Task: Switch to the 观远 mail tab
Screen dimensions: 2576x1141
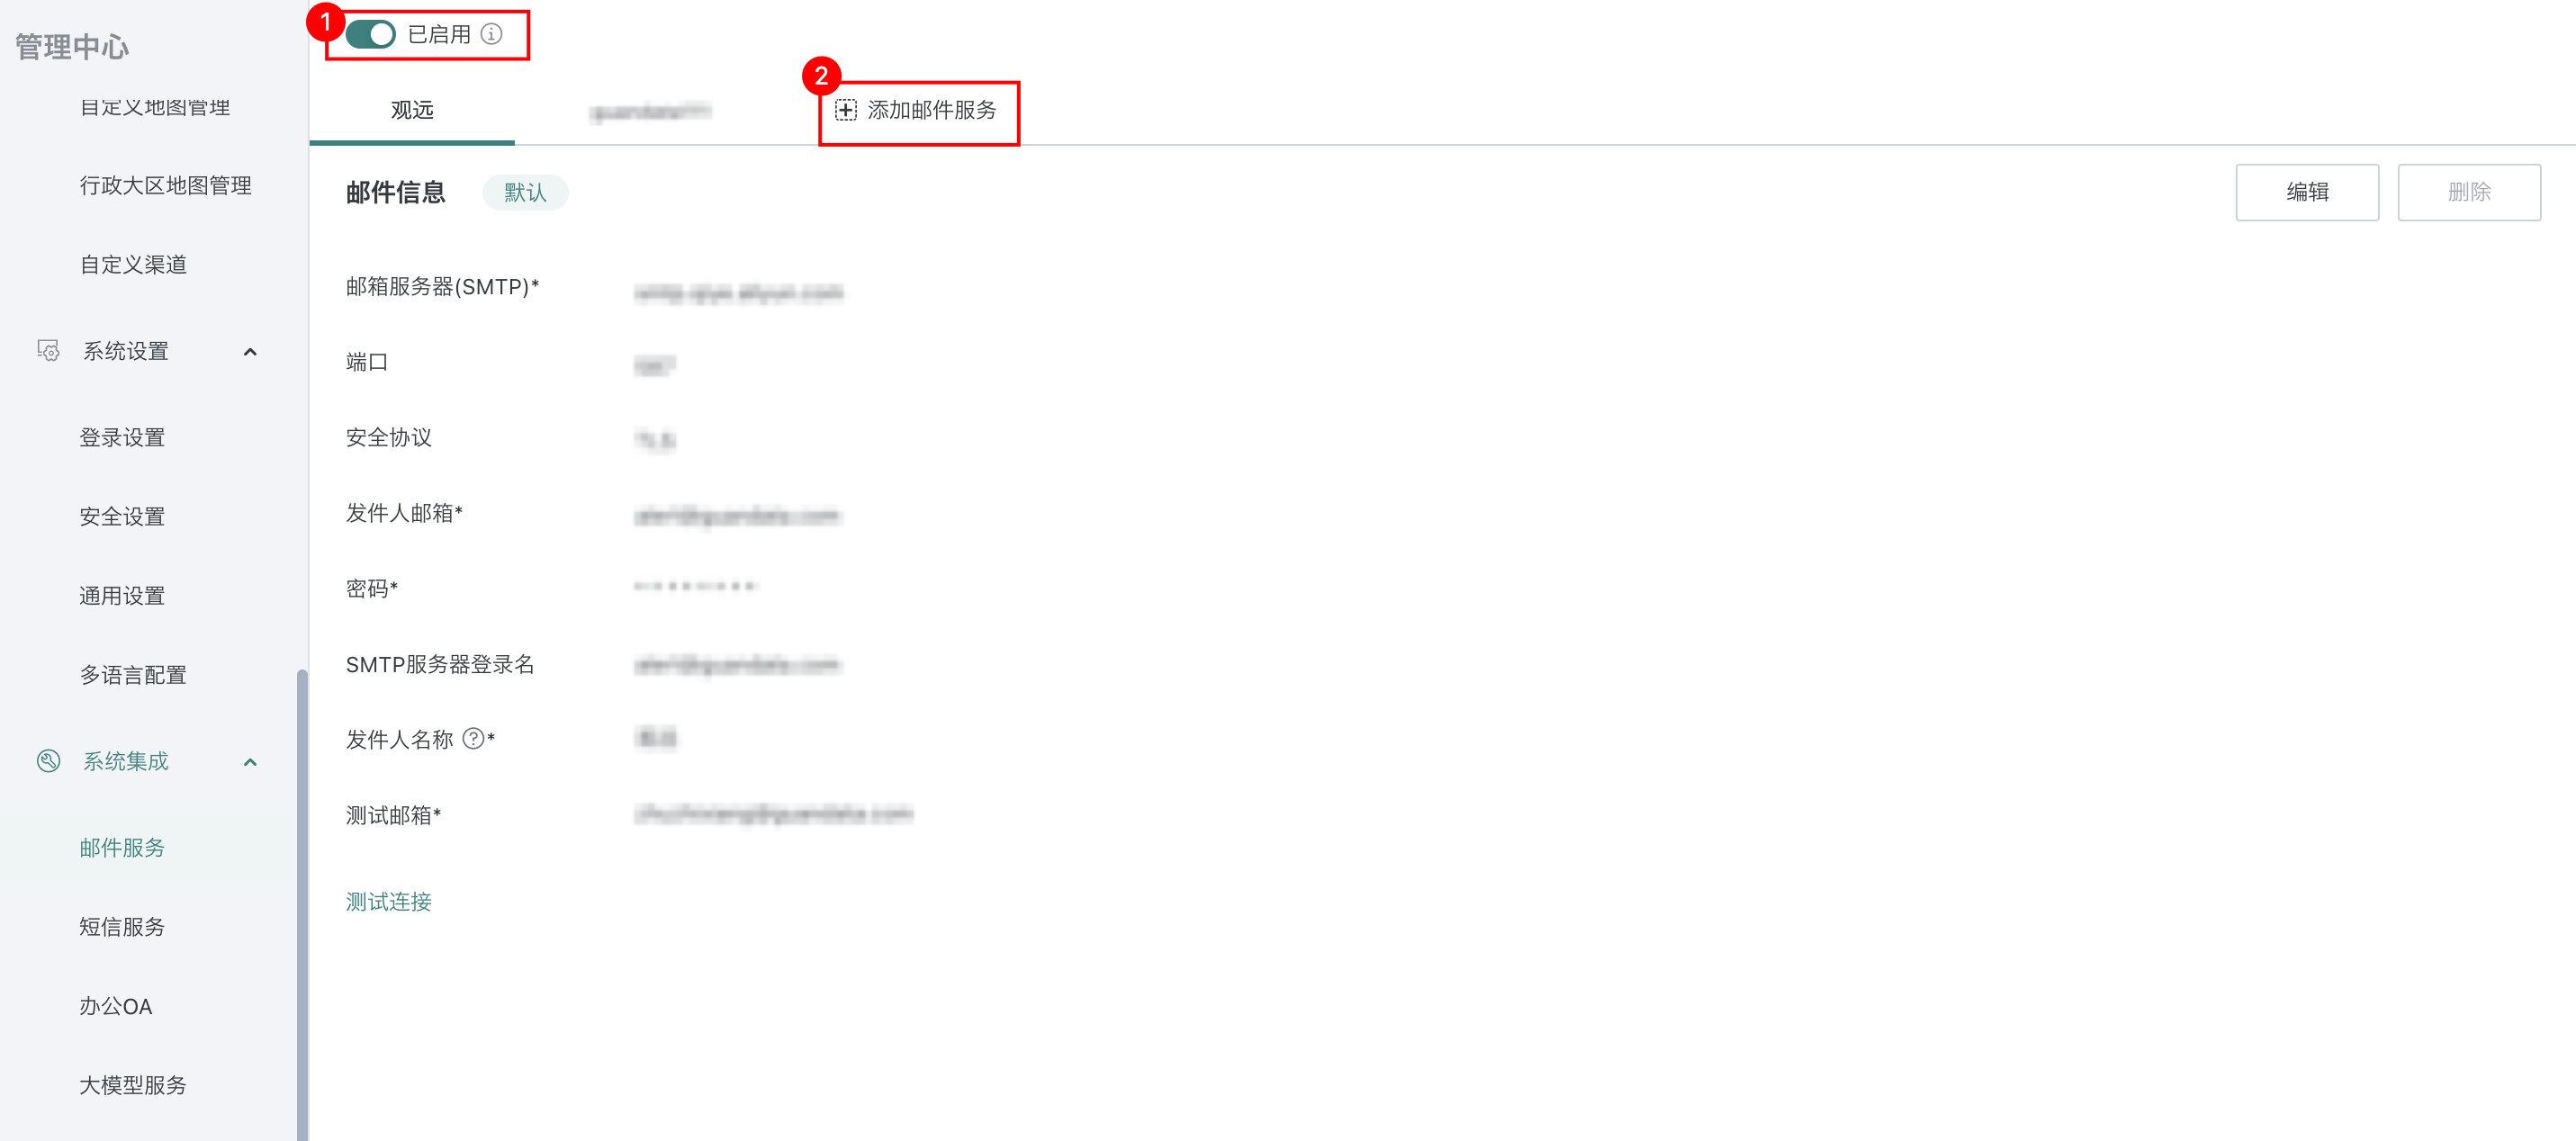Action: 412,110
